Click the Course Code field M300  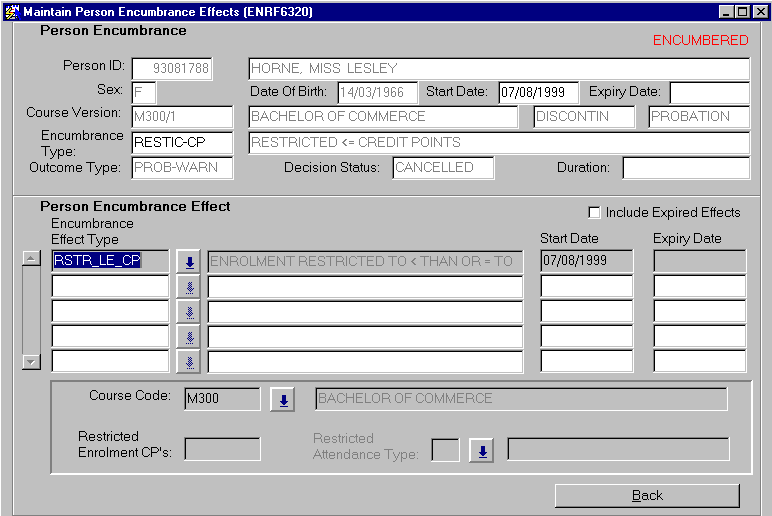click(x=222, y=400)
